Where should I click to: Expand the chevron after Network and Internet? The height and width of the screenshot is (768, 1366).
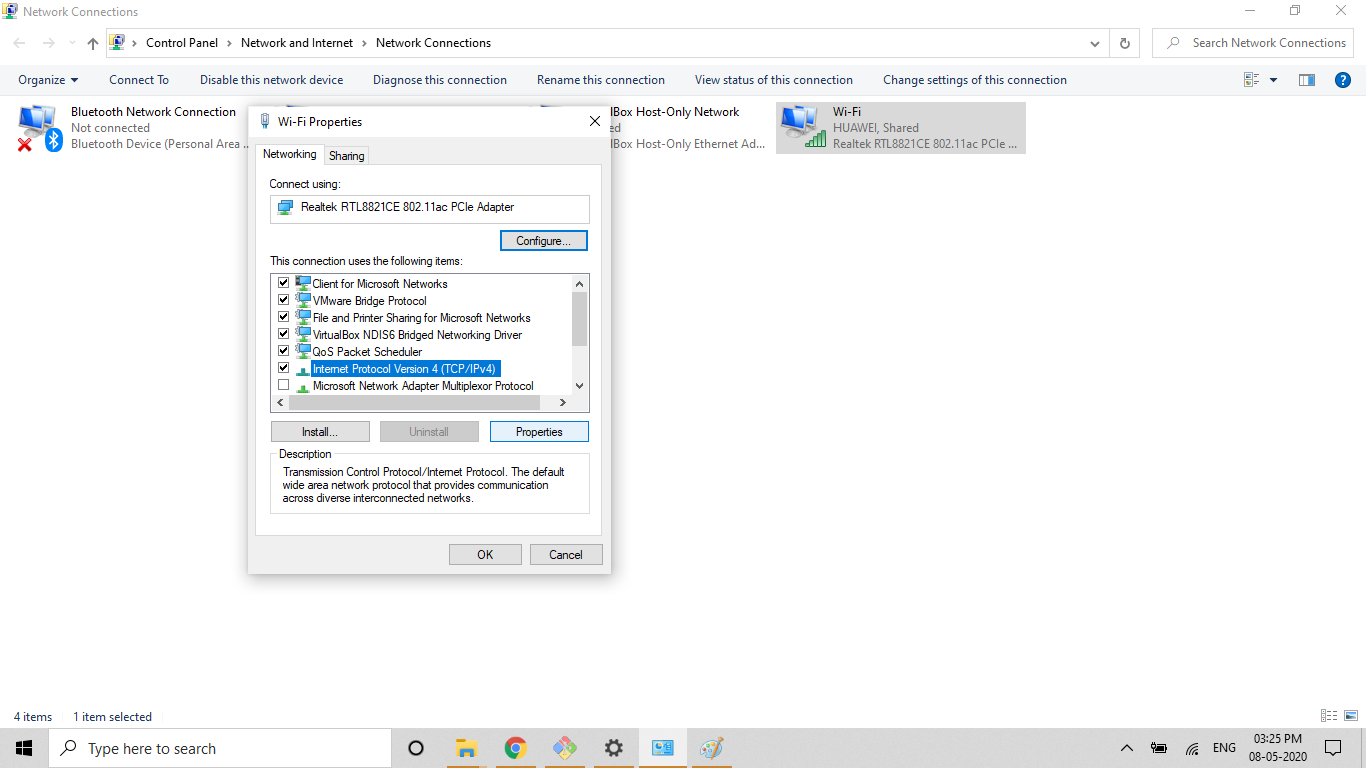click(365, 43)
